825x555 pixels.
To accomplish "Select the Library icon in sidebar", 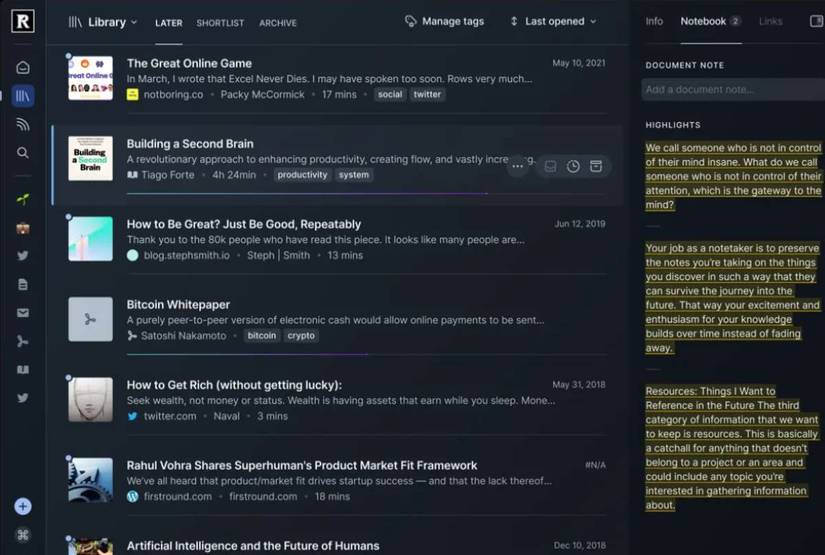I will 23,96.
